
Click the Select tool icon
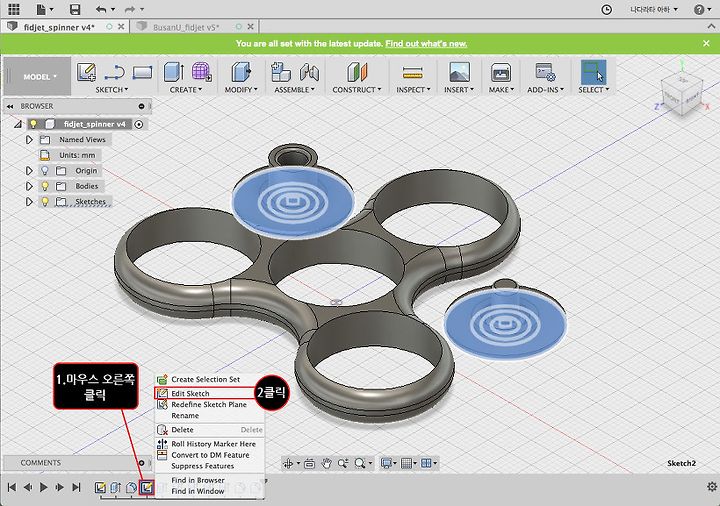pyautogui.click(x=593, y=72)
